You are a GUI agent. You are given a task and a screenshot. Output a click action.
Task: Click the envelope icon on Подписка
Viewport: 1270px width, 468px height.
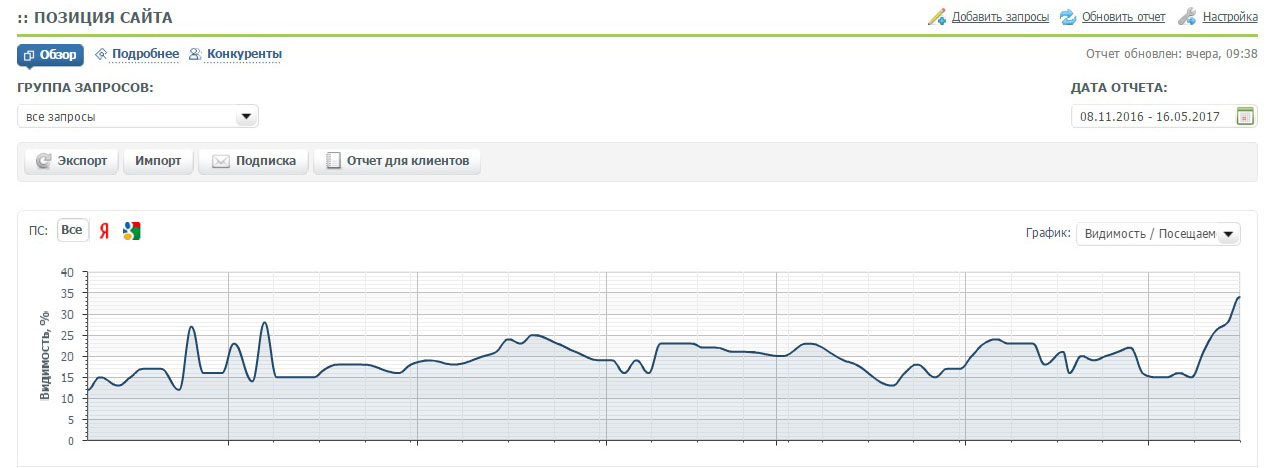(221, 161)
